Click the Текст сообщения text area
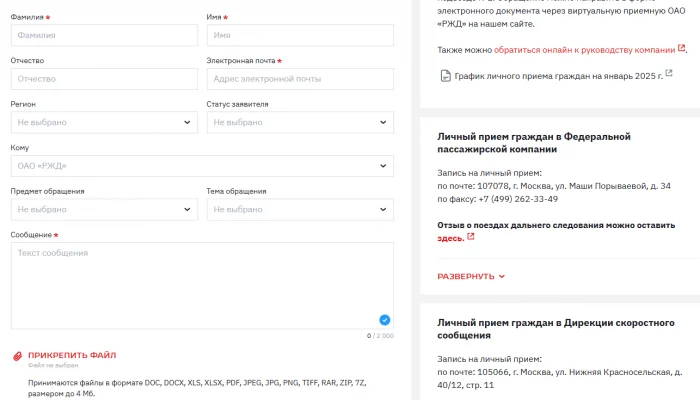700x400 pixels. click(202, 285)
